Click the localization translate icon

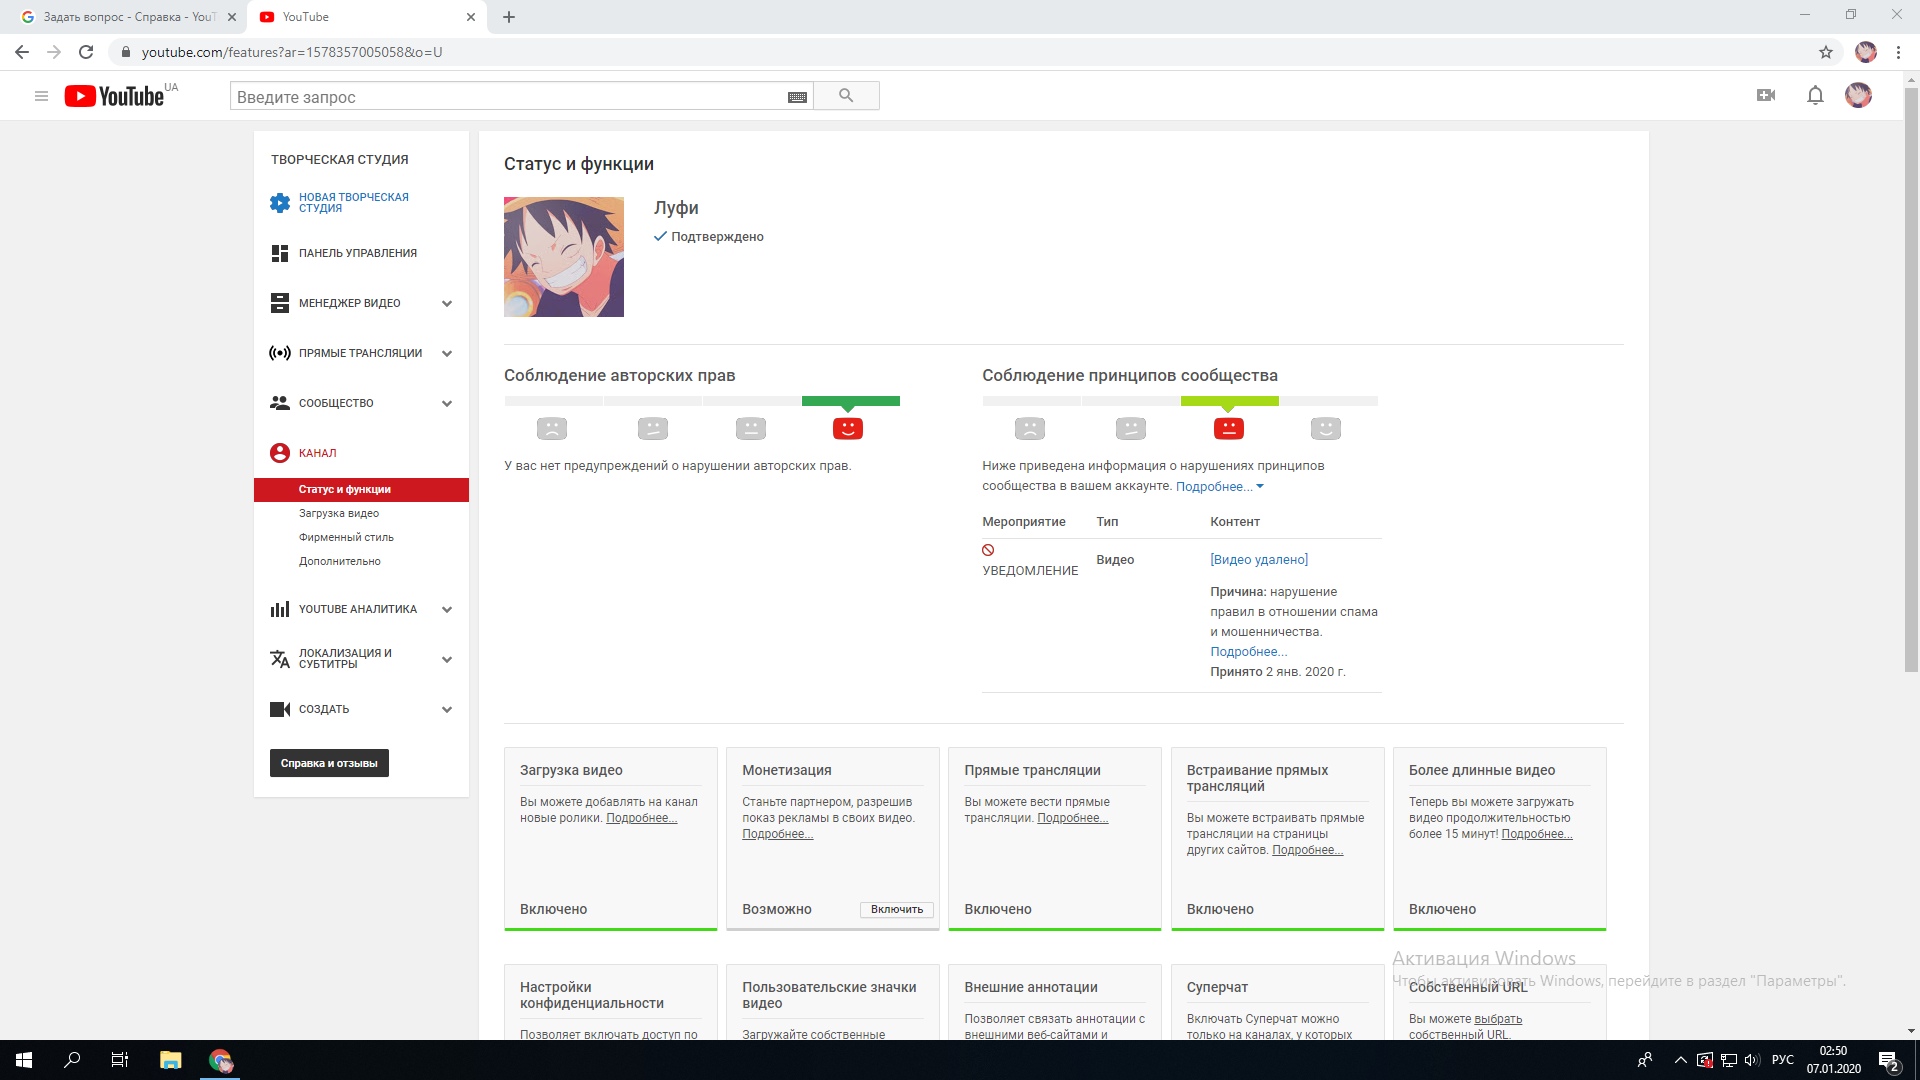pyautogui.click(x=280, y=659)
